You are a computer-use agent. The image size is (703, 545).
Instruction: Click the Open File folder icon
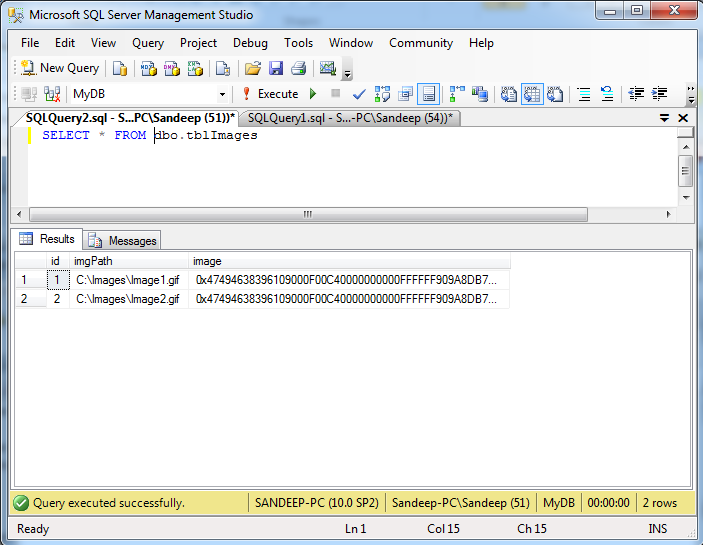pos(253,68)
